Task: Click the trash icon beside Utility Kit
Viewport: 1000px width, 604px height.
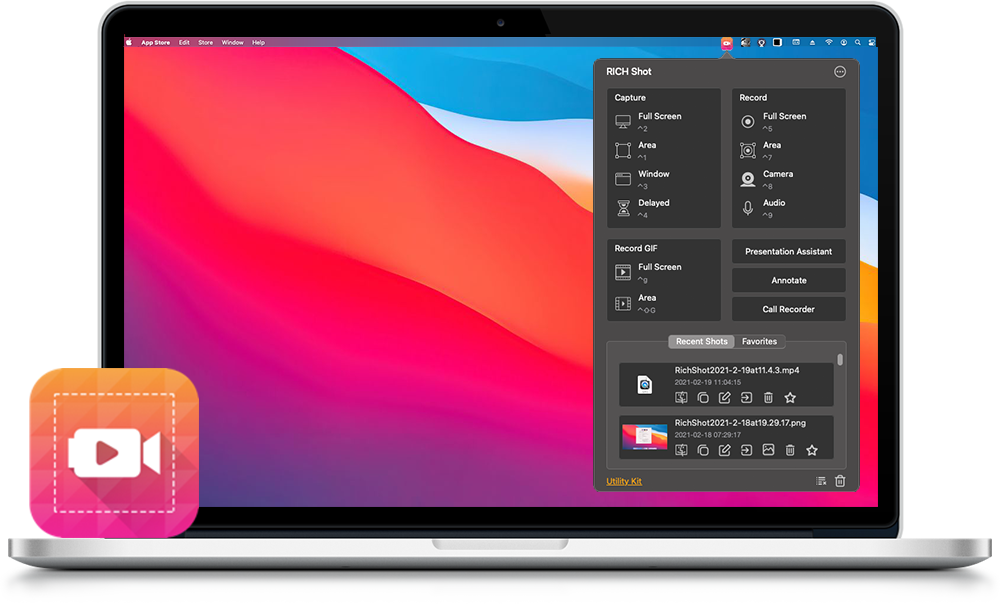Action: click(x=840, y=481)
